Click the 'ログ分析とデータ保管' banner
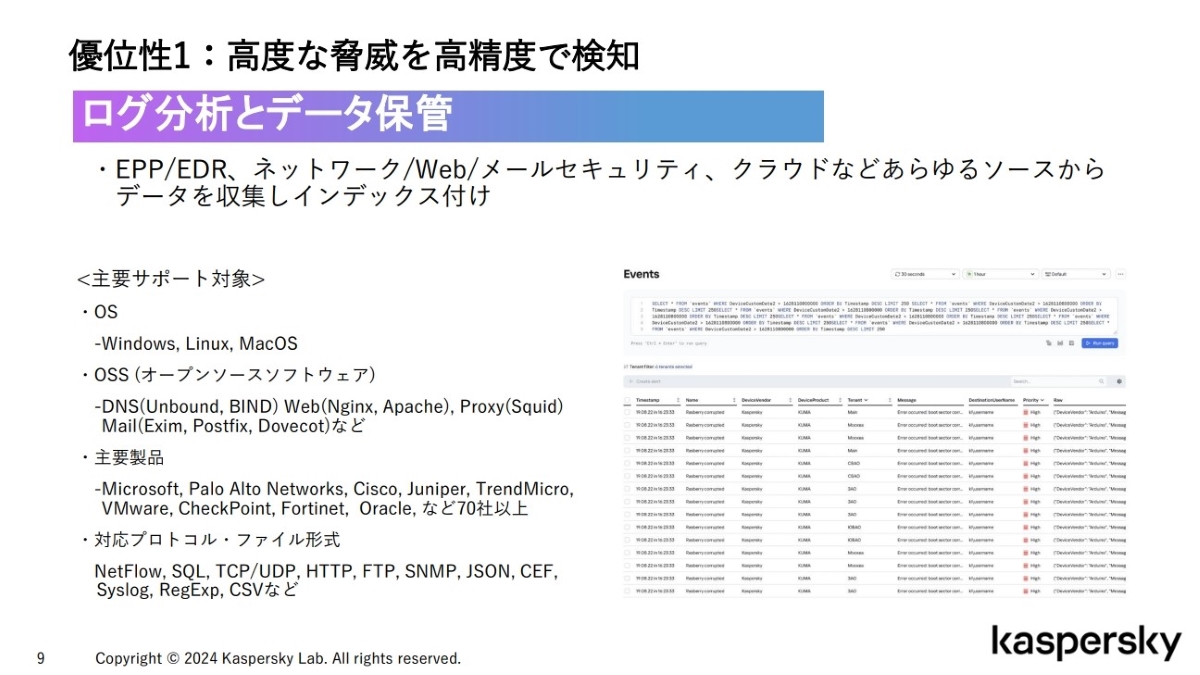 (x=448, y=116)
